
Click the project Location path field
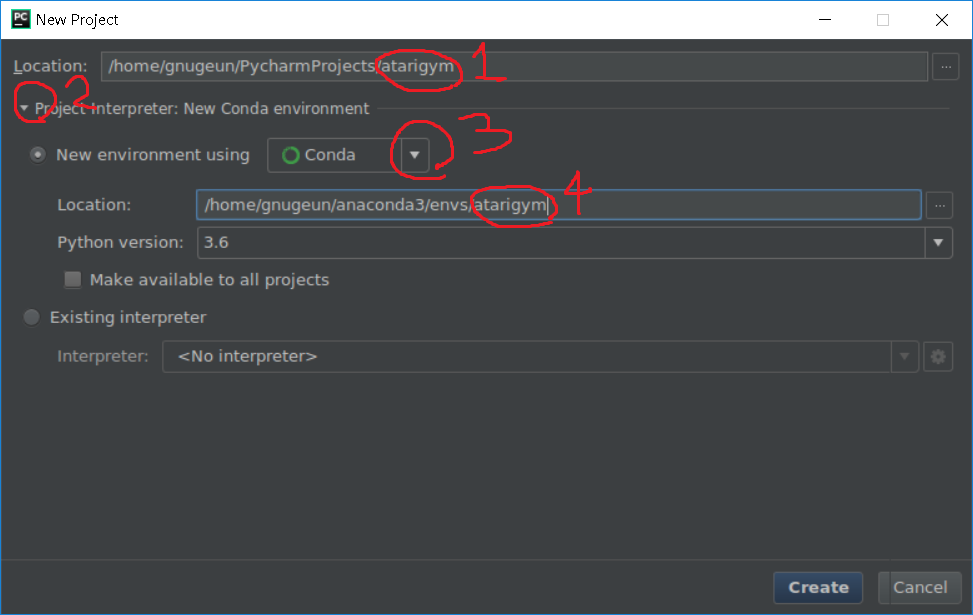pos(514,66)
